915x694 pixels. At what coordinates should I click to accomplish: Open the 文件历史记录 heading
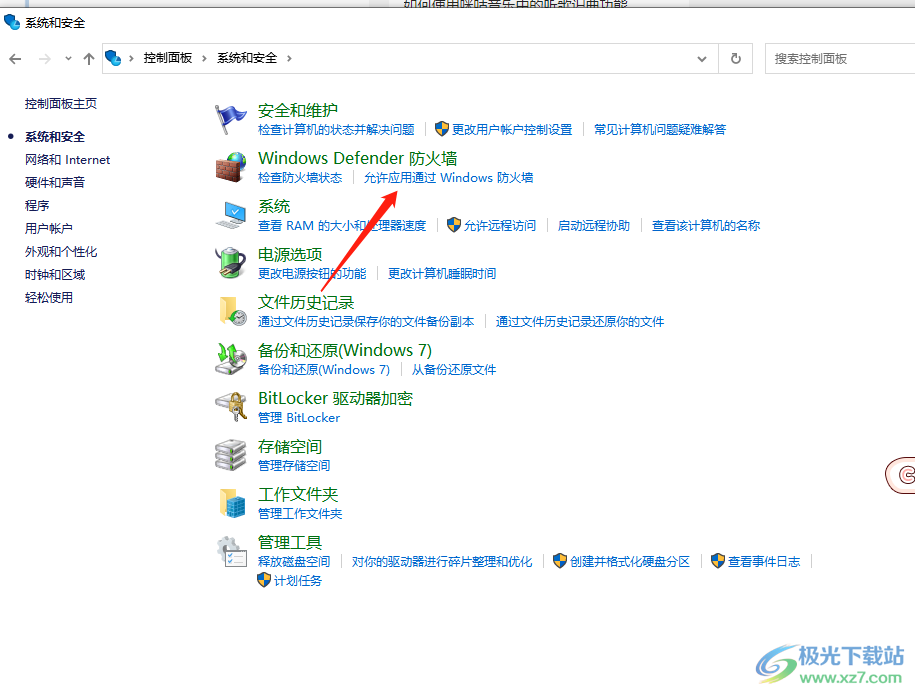point(306,302)
